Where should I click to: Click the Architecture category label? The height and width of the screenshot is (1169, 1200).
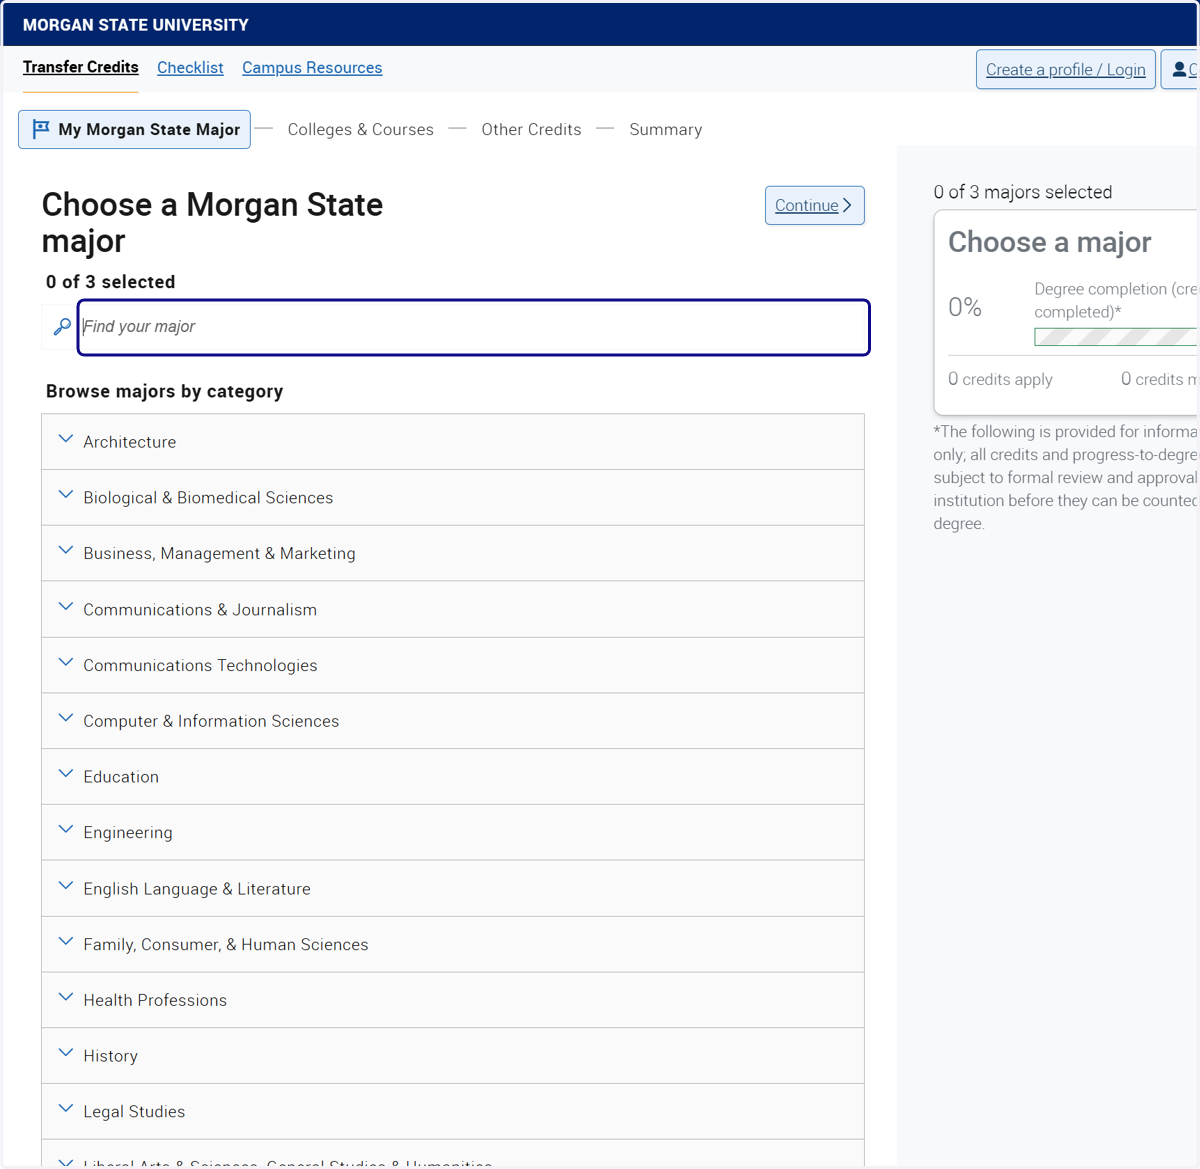click(x=130, y=442)
